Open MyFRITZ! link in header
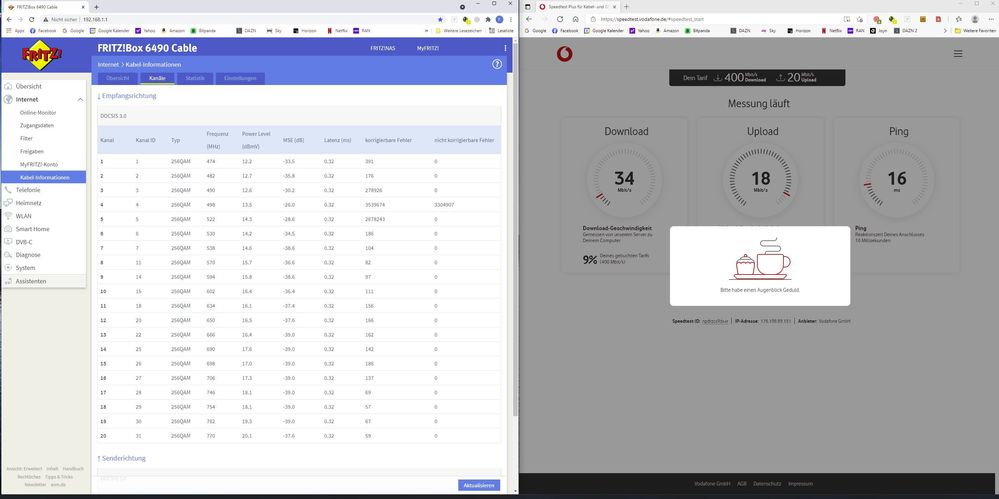 (428, 48)
